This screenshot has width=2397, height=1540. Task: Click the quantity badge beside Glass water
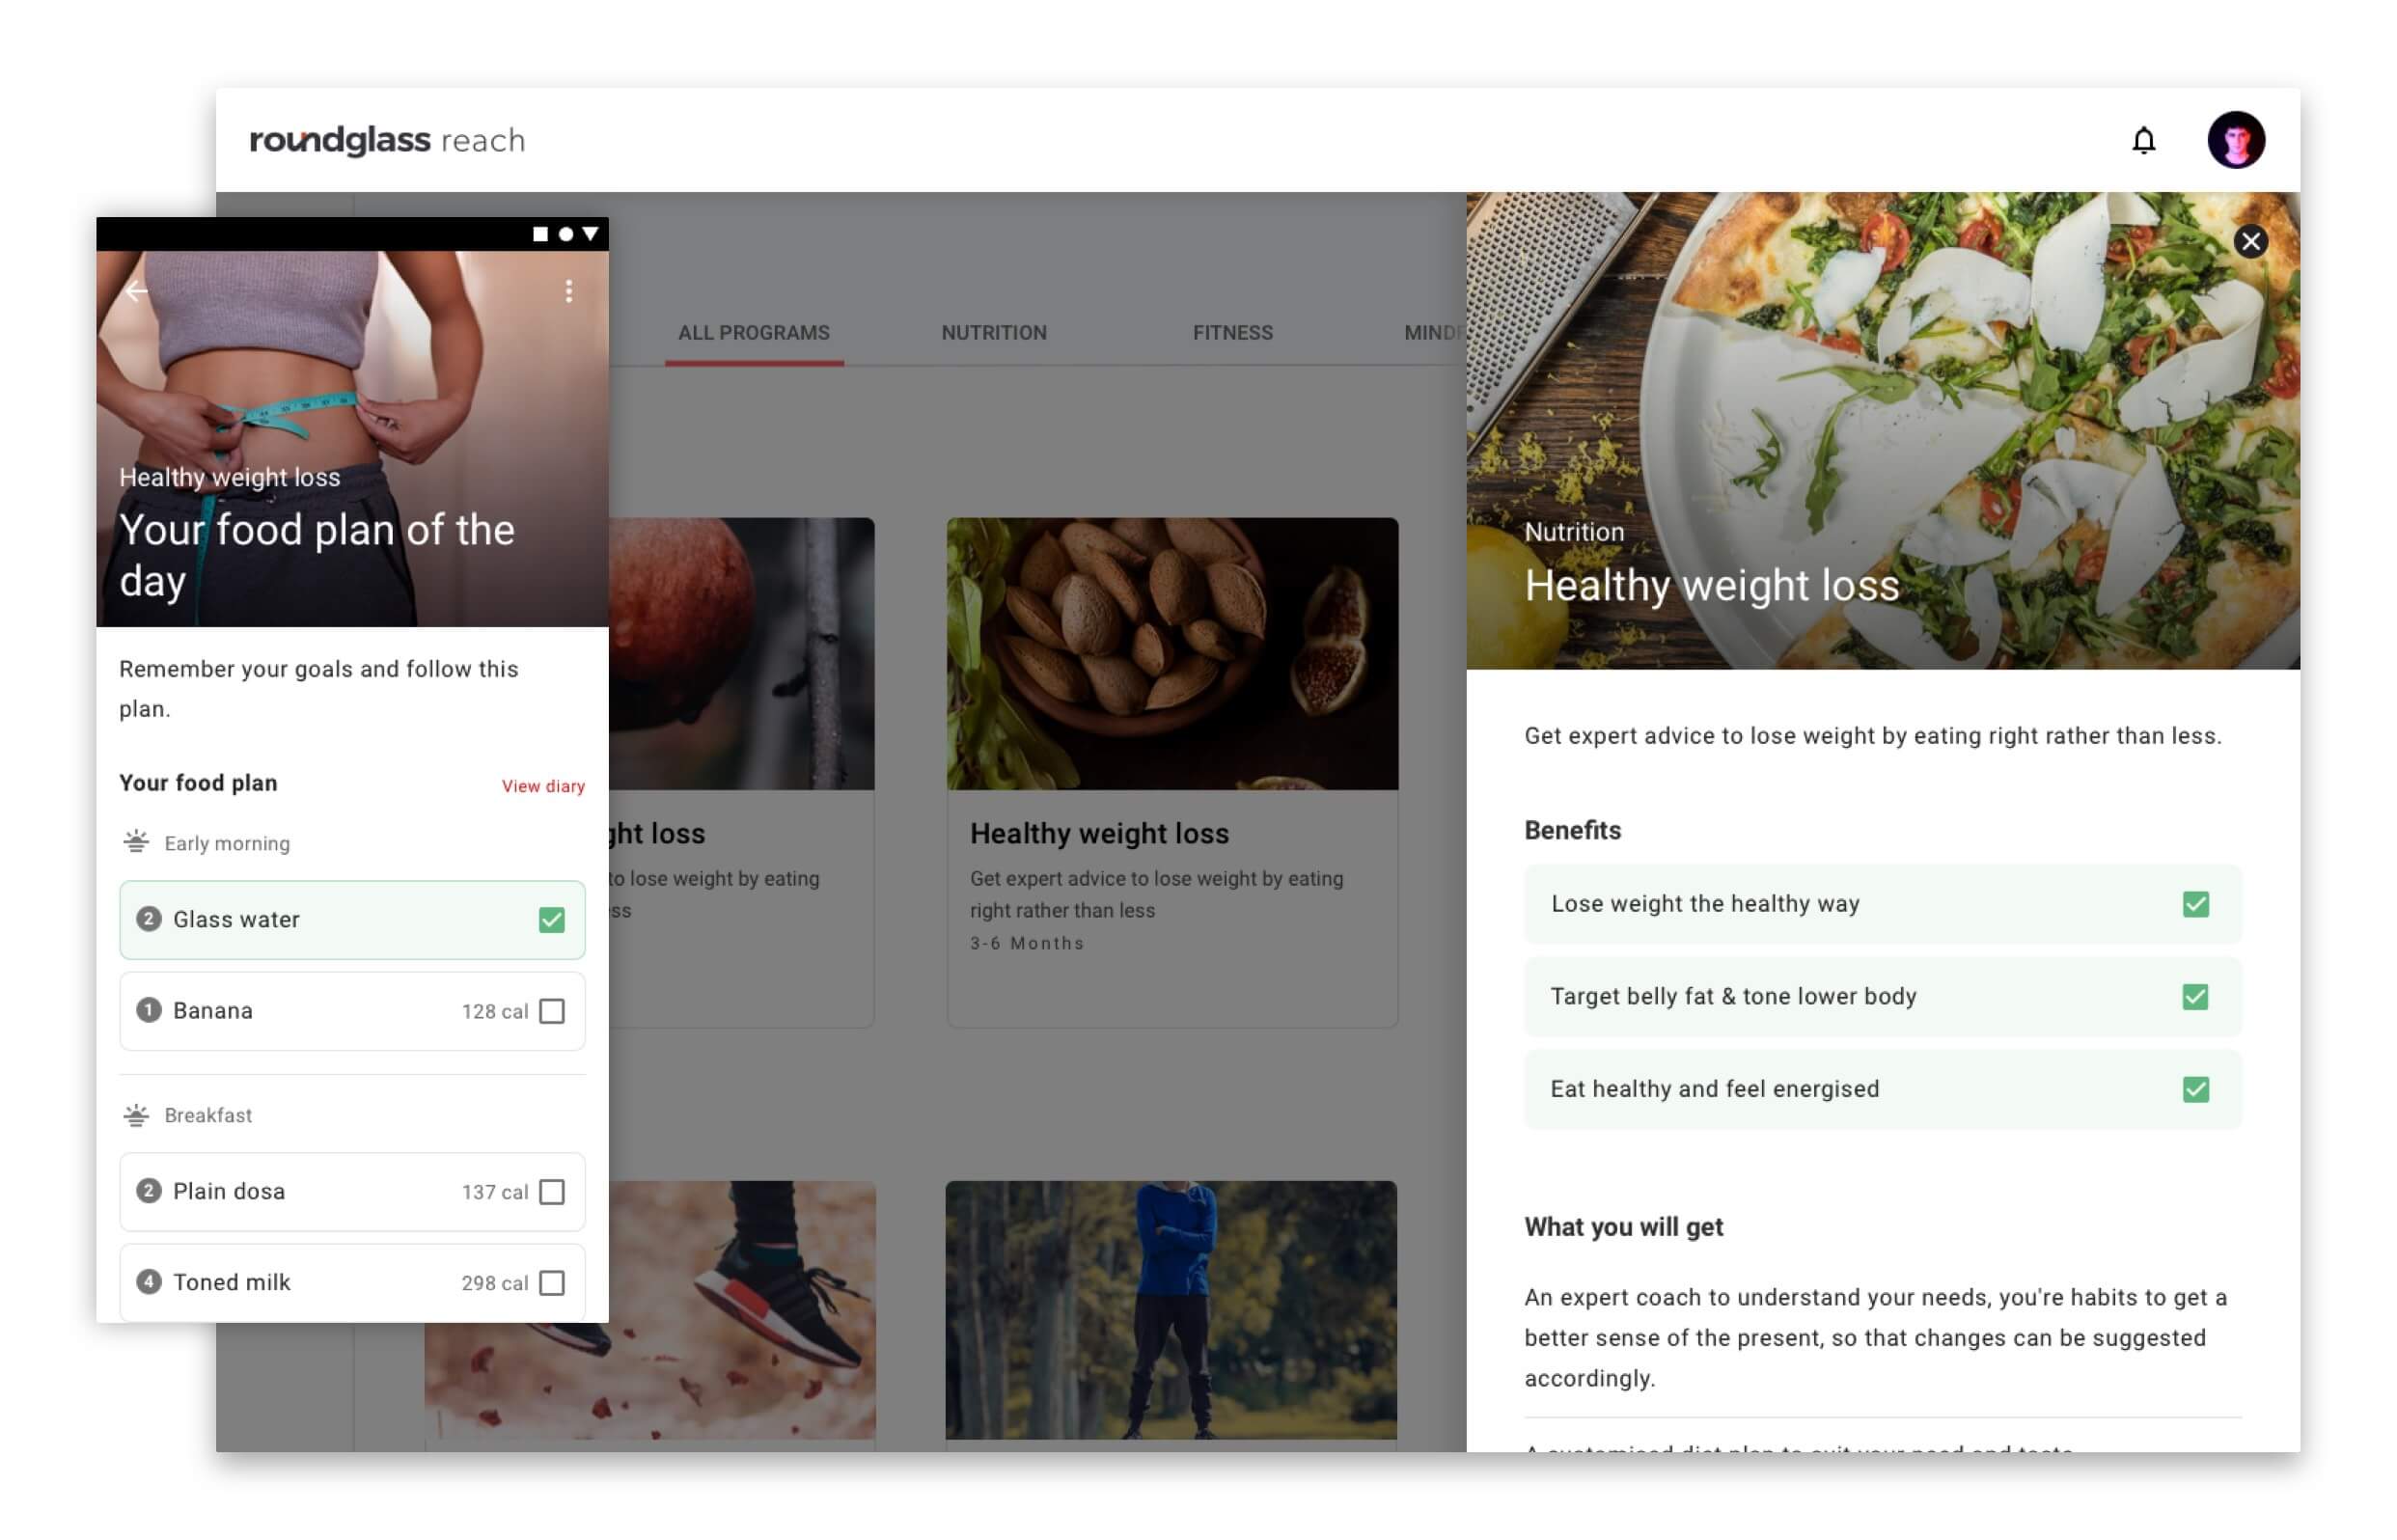(149, 918)
